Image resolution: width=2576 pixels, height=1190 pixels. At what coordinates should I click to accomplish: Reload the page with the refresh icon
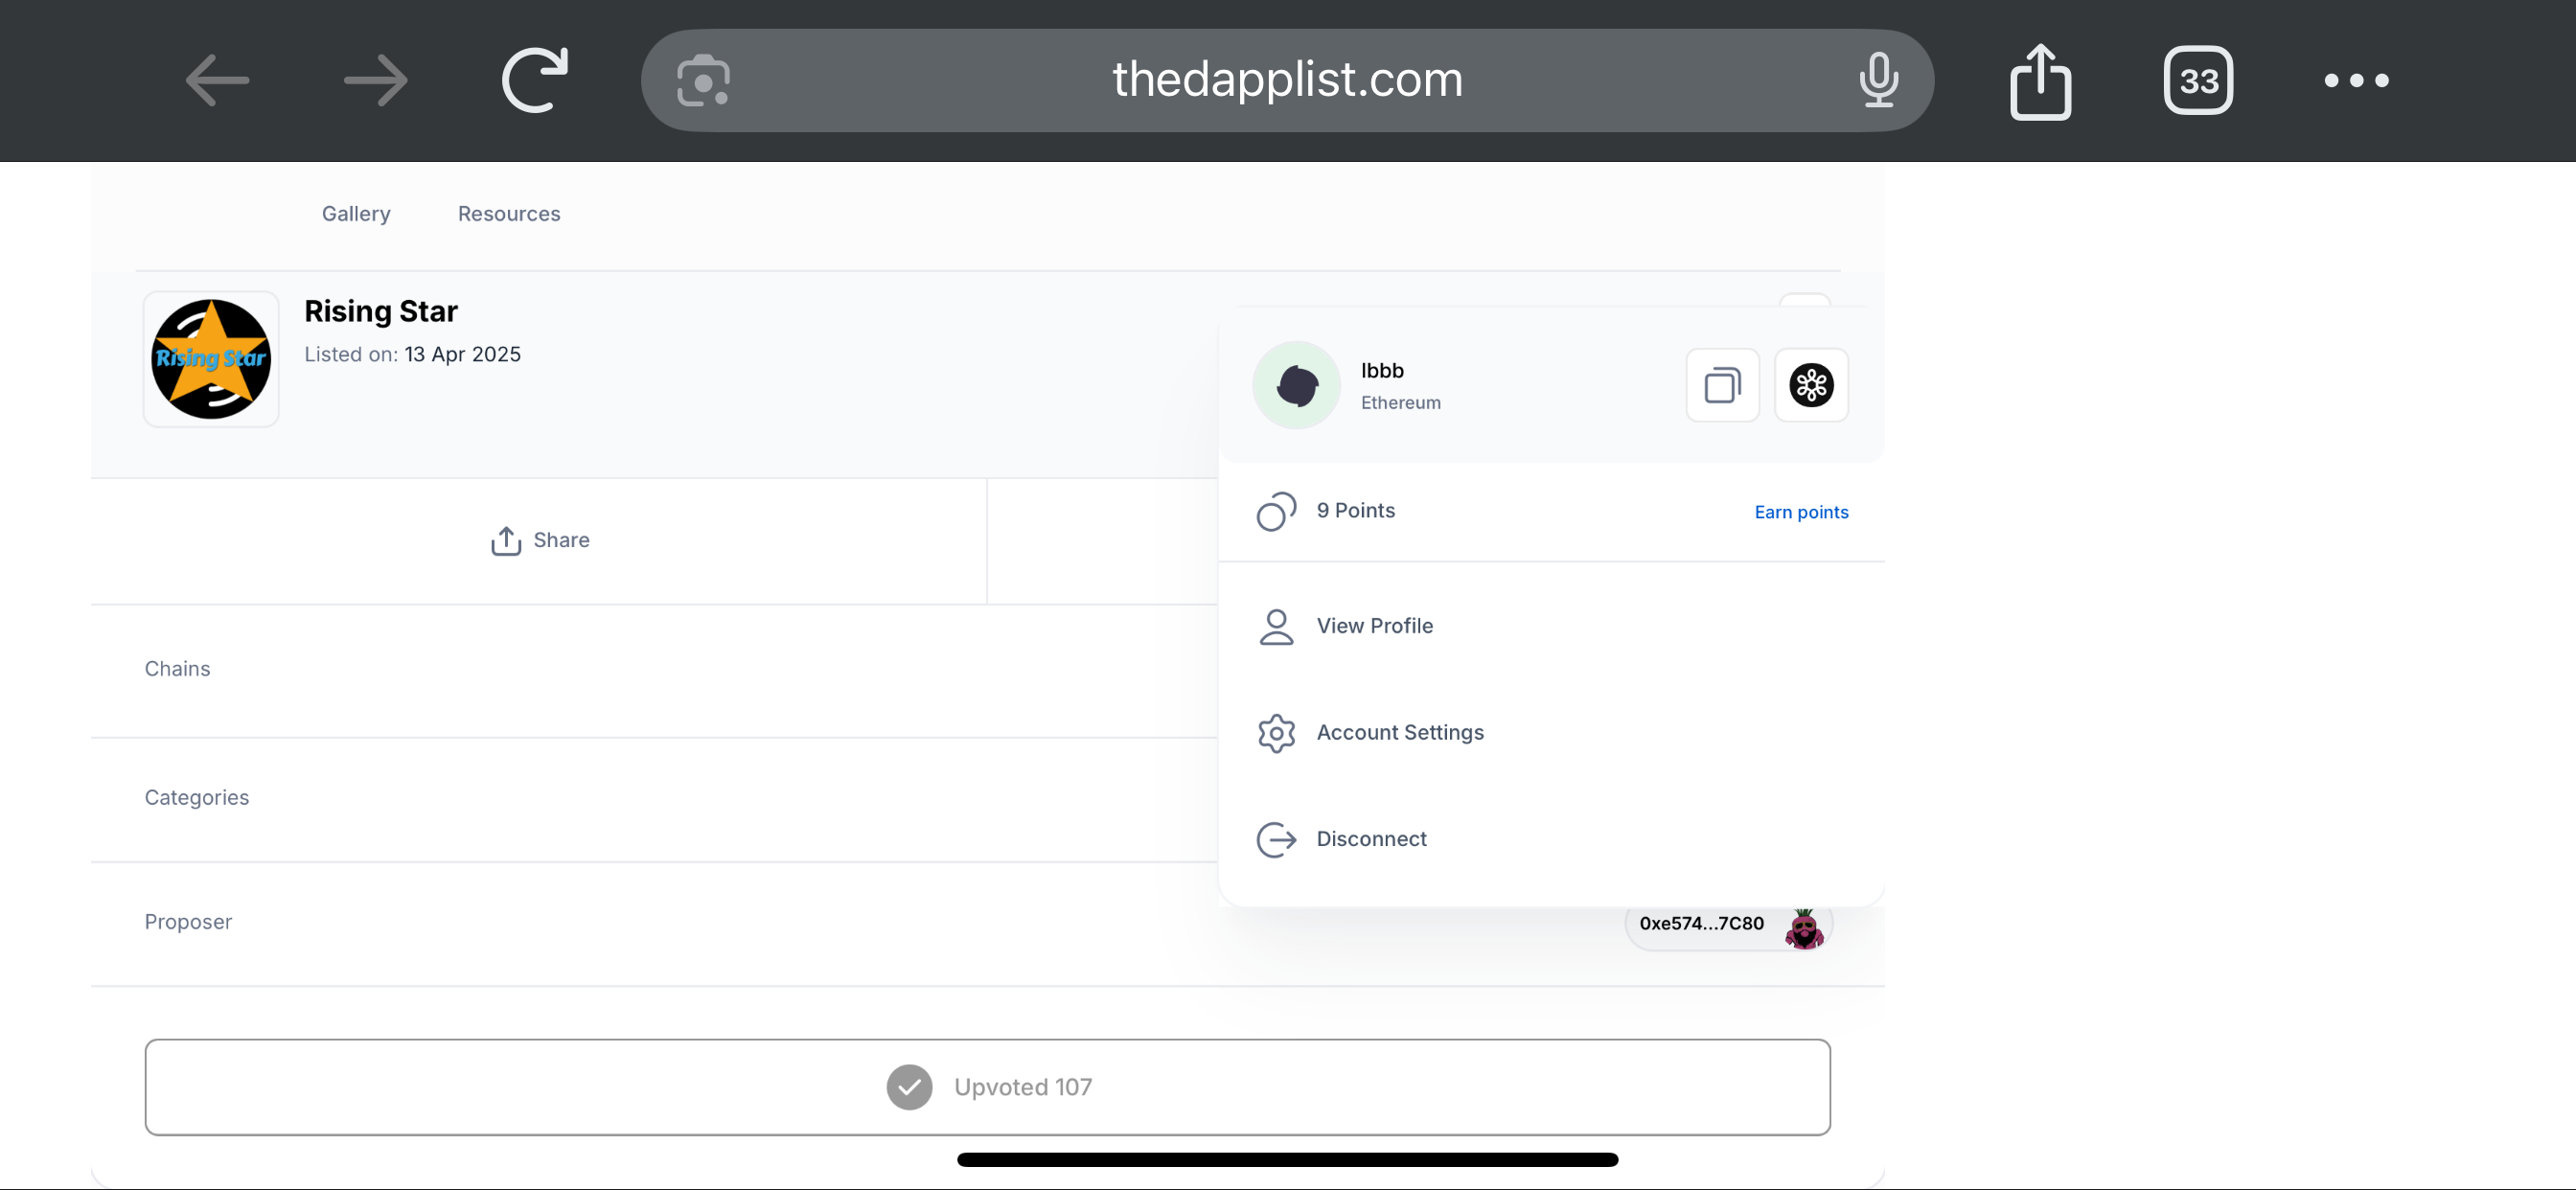coord(535,80)
